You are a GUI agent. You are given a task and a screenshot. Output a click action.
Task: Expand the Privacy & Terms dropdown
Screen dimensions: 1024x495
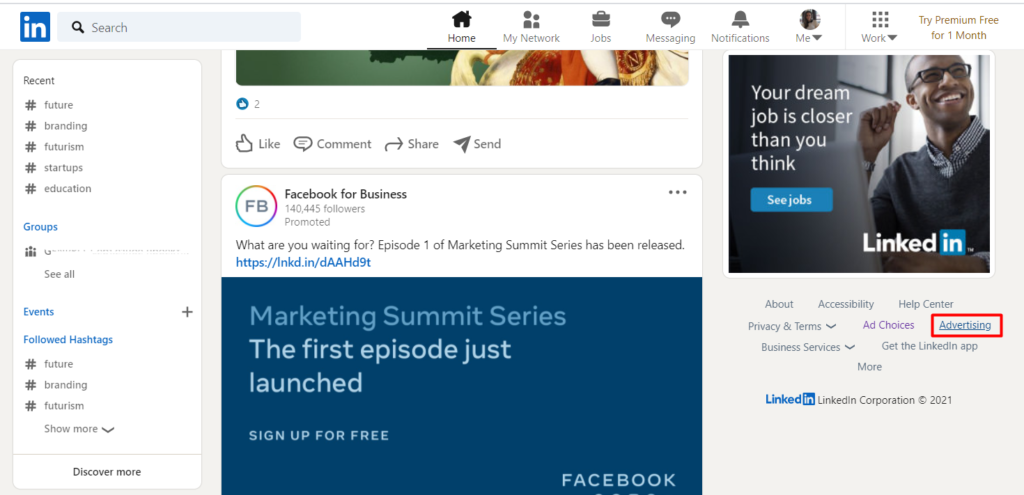(792, 326)
